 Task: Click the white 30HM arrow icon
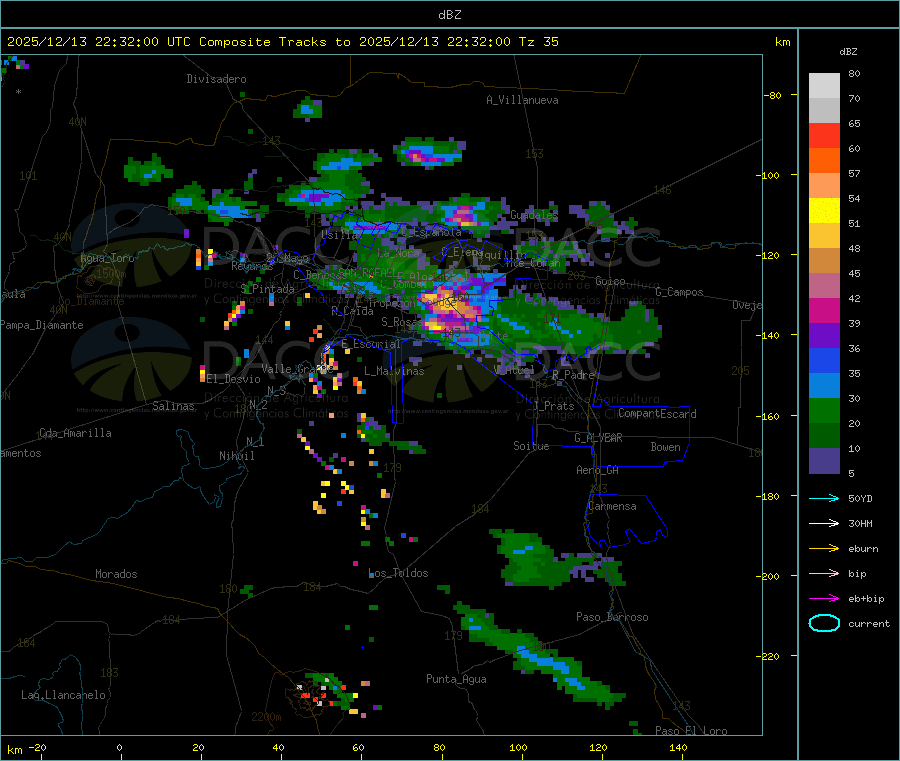(824, 523)
